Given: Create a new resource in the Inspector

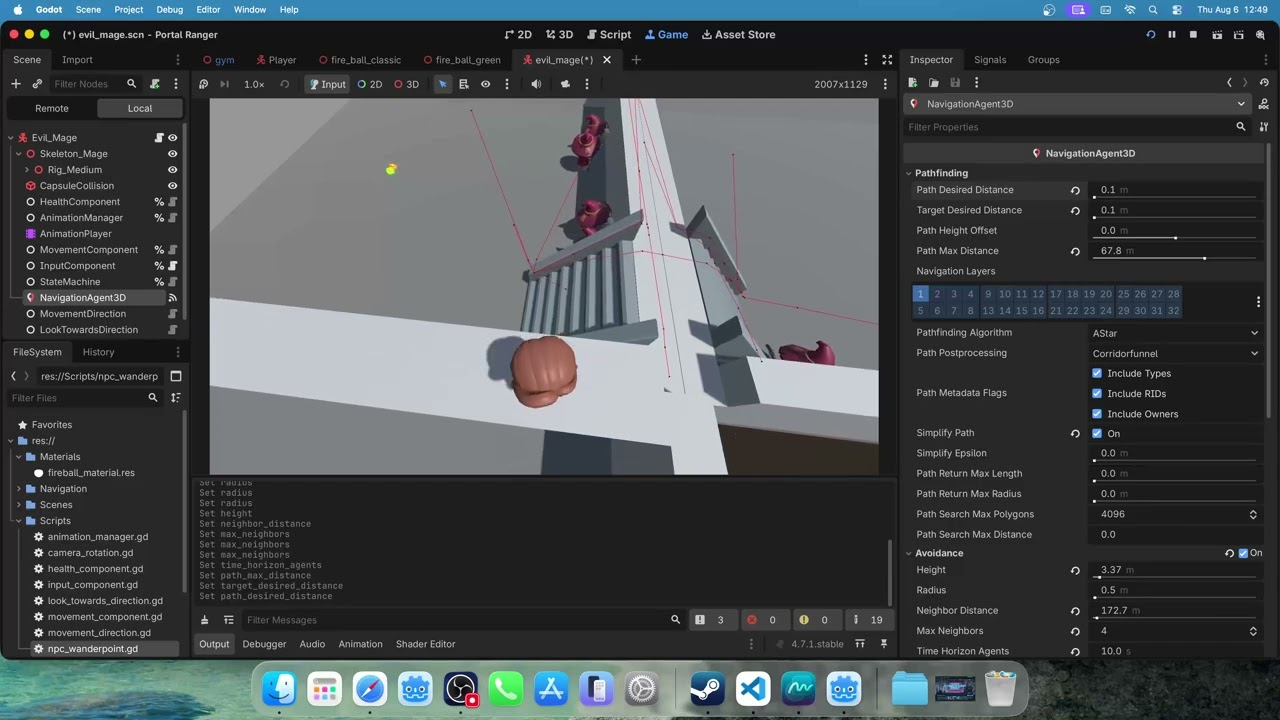Looking at the screenshot, I should pos(912,83).
